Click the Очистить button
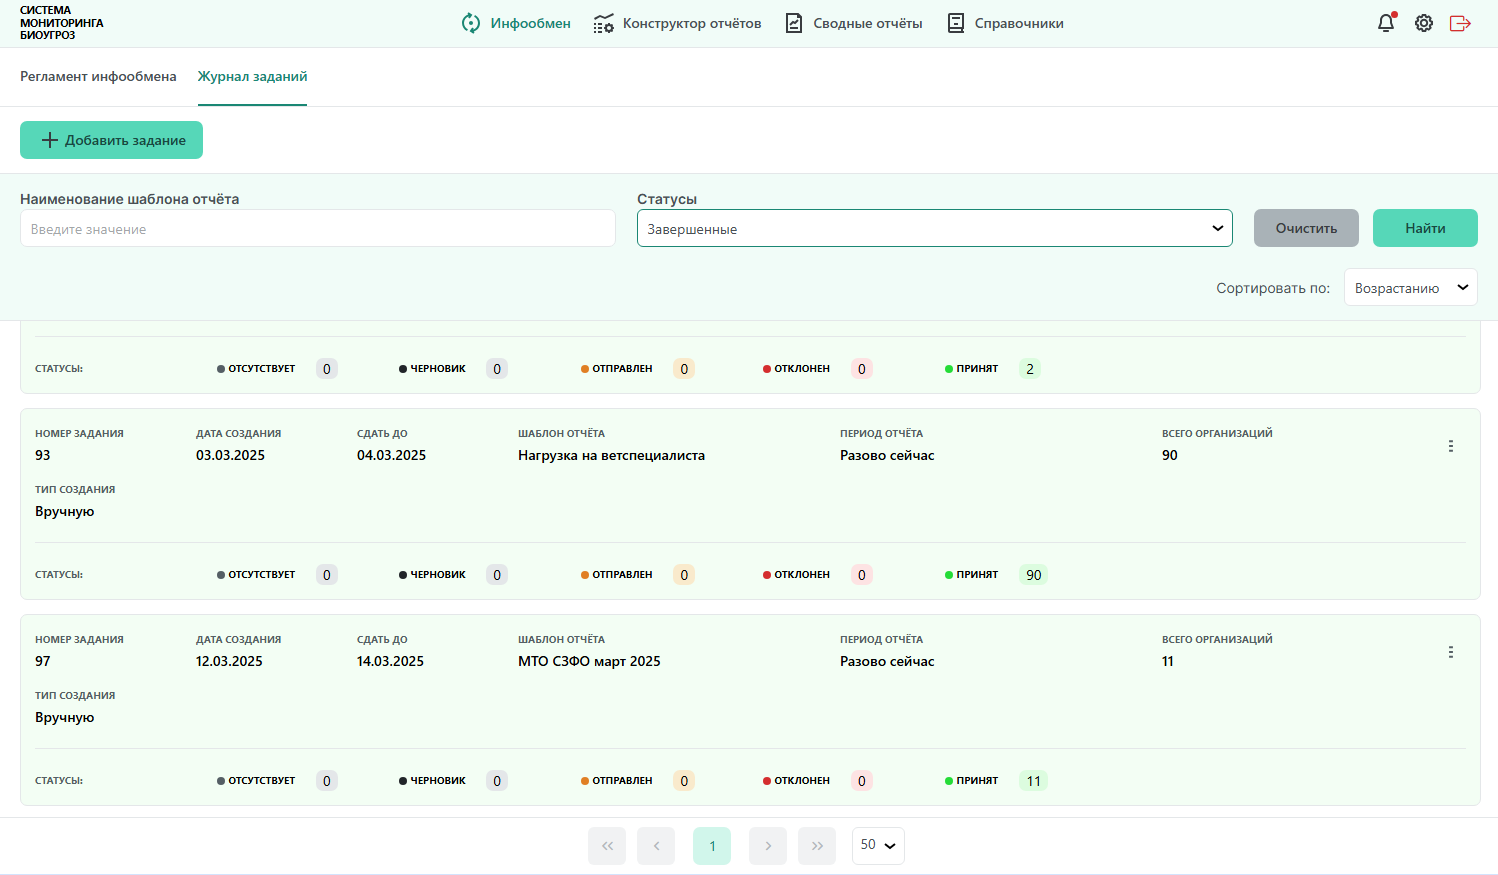This screenshot has height=875, width=1498. click(x=1306, y=228)
